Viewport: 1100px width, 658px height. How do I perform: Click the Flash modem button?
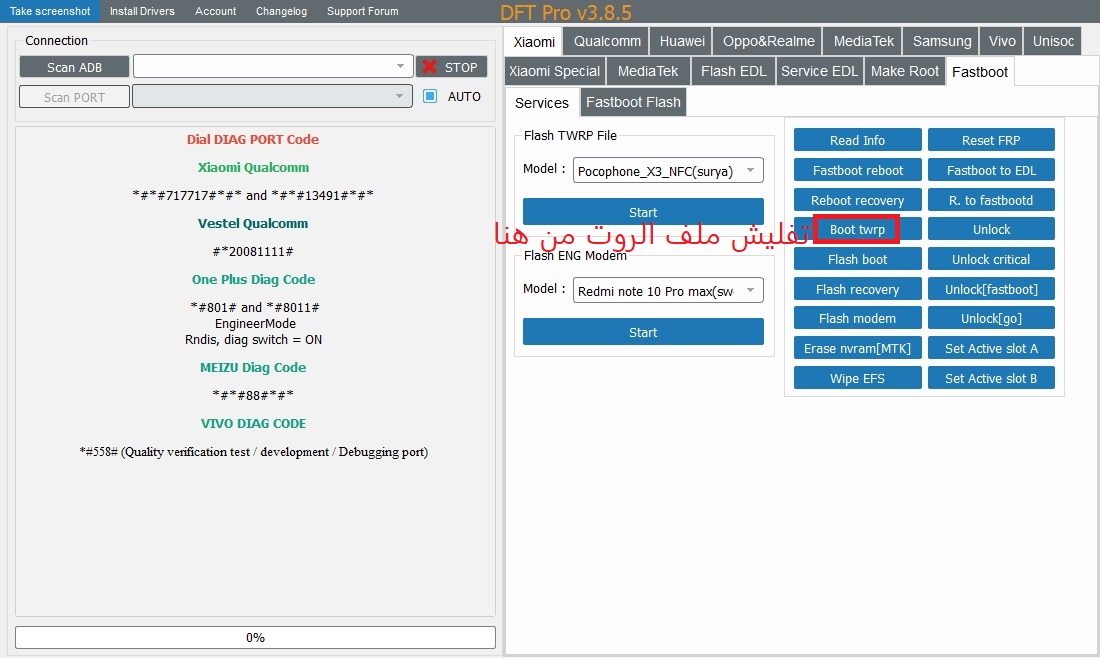point(857,318)
